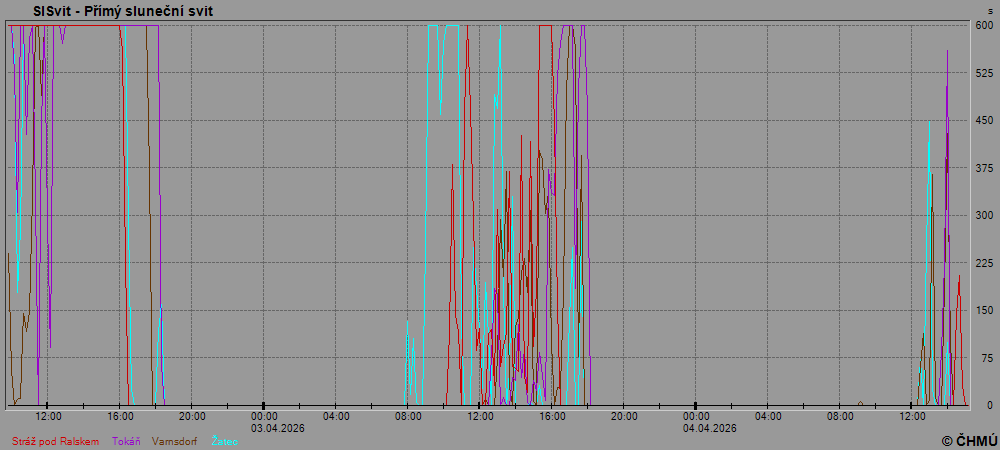Viewport: 1000px width, 450px height.
Task: Select the 450 y-axis label
Action: click(x=984, y=121)
